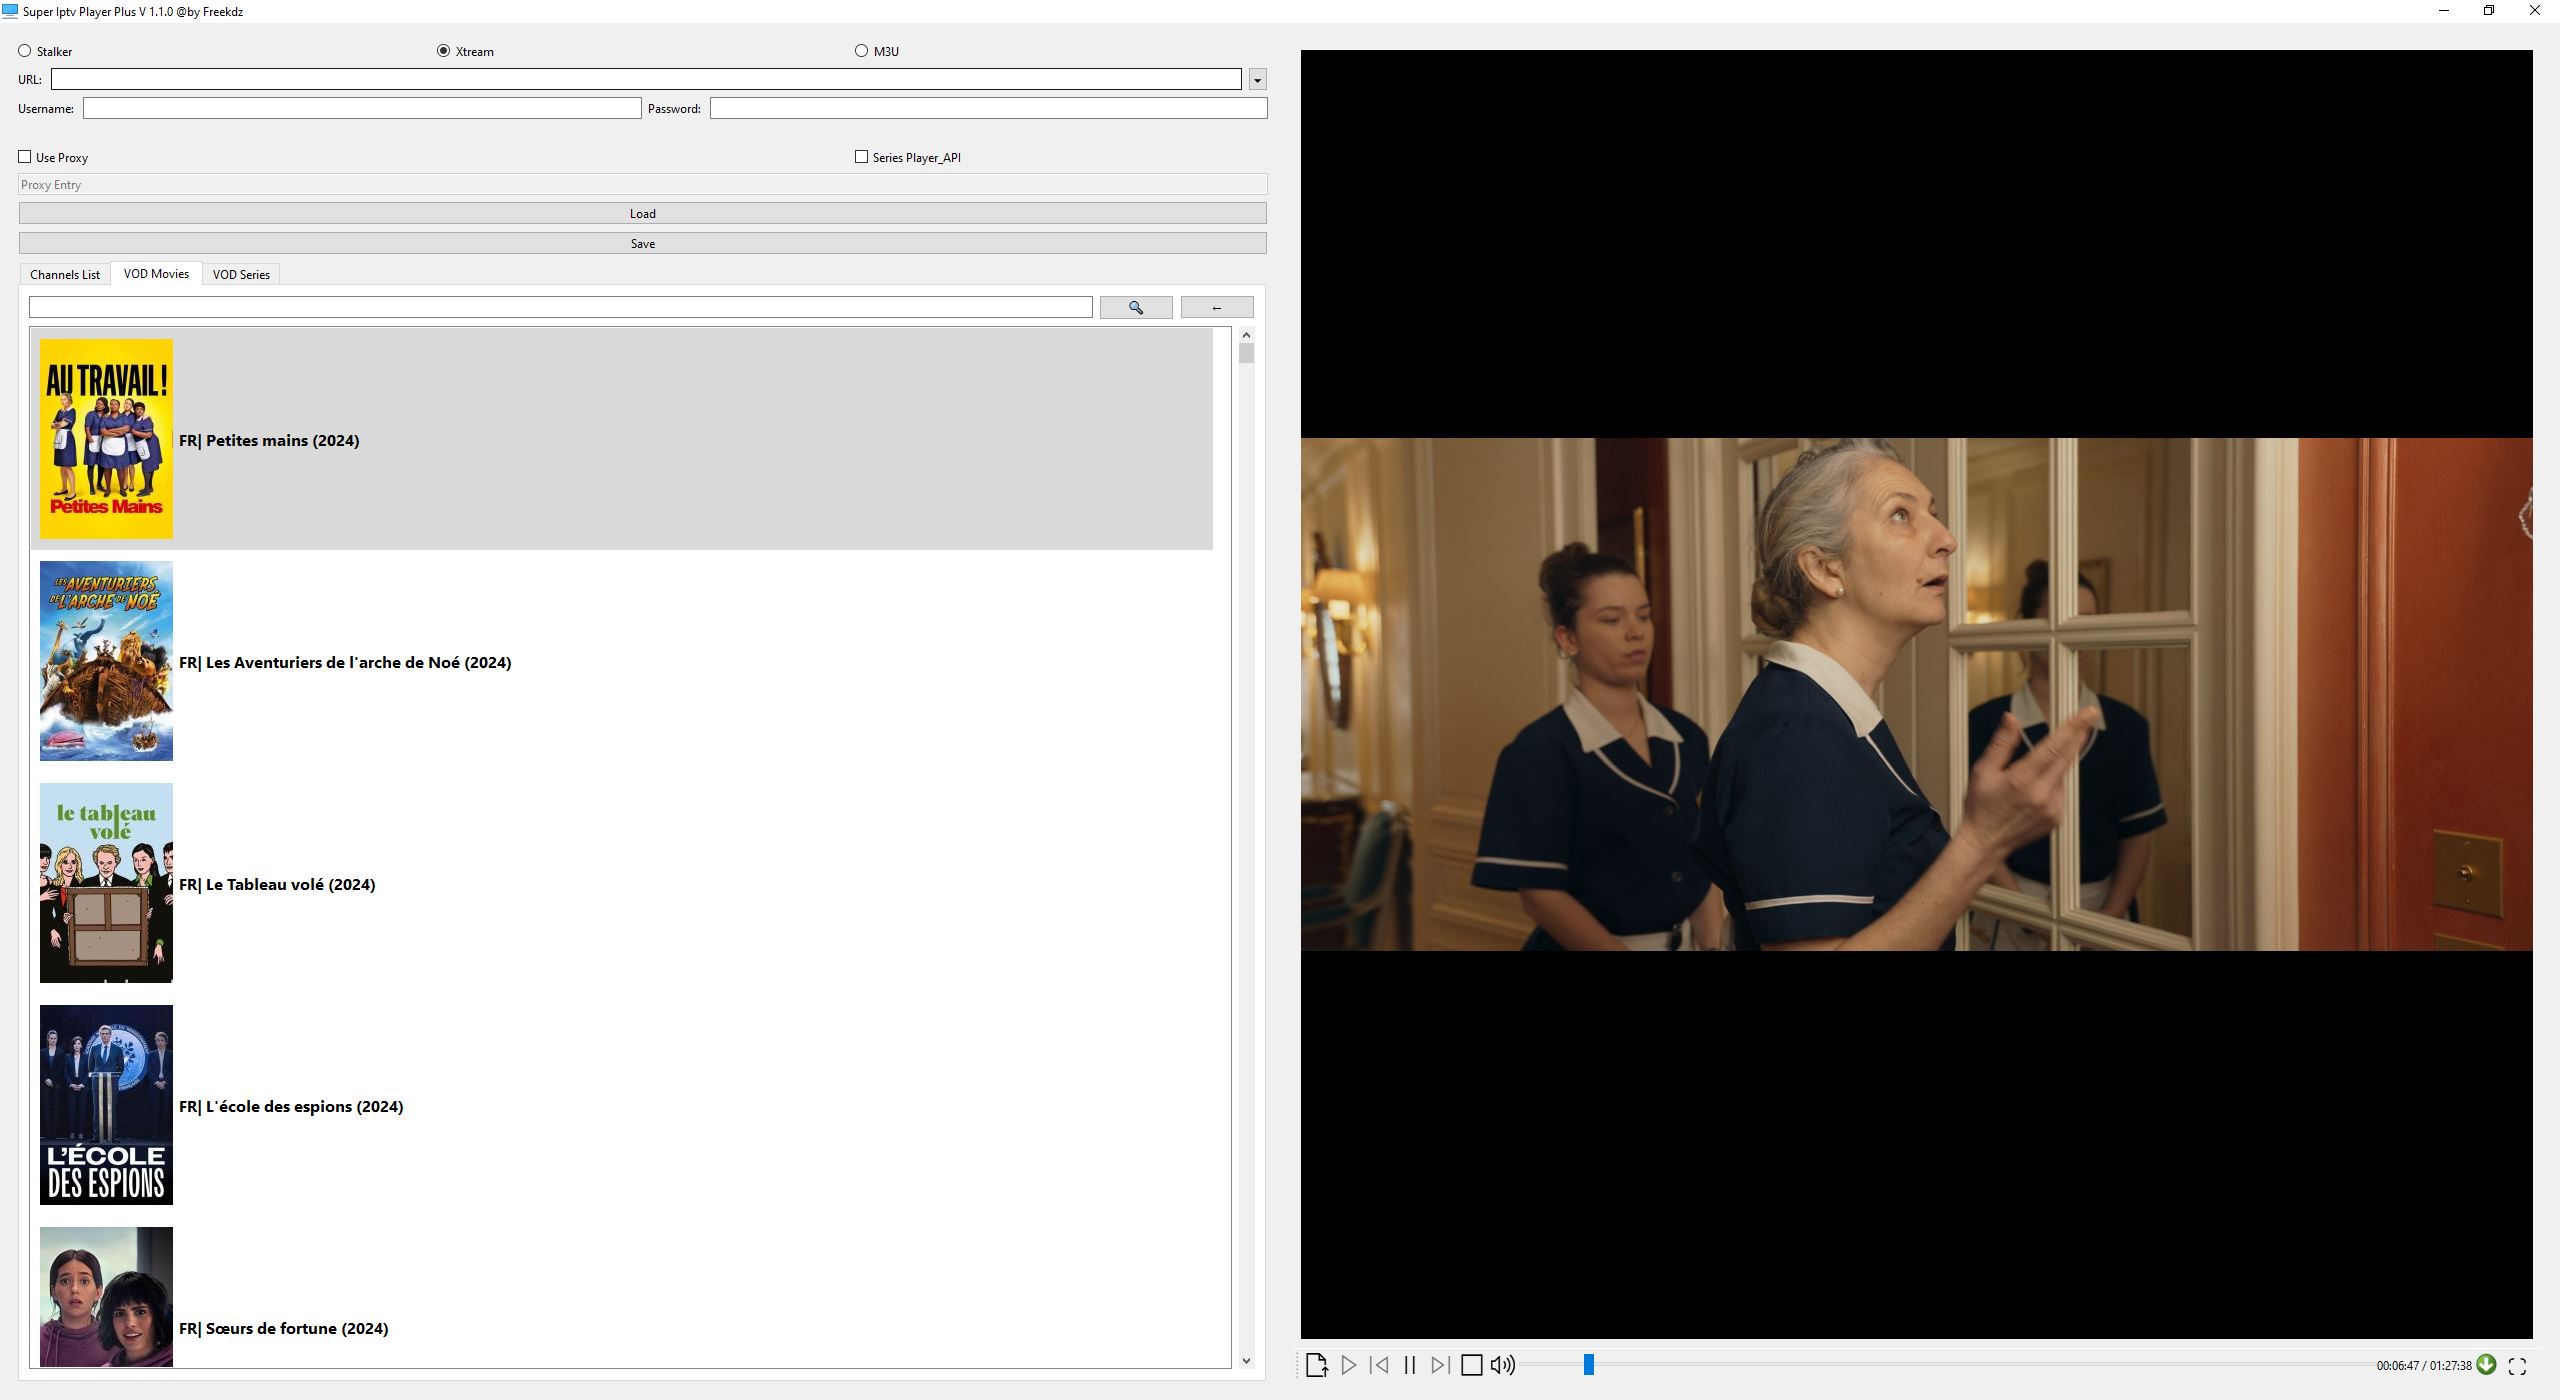
Task: Skip to the next track
Action: (1440, 1365)
